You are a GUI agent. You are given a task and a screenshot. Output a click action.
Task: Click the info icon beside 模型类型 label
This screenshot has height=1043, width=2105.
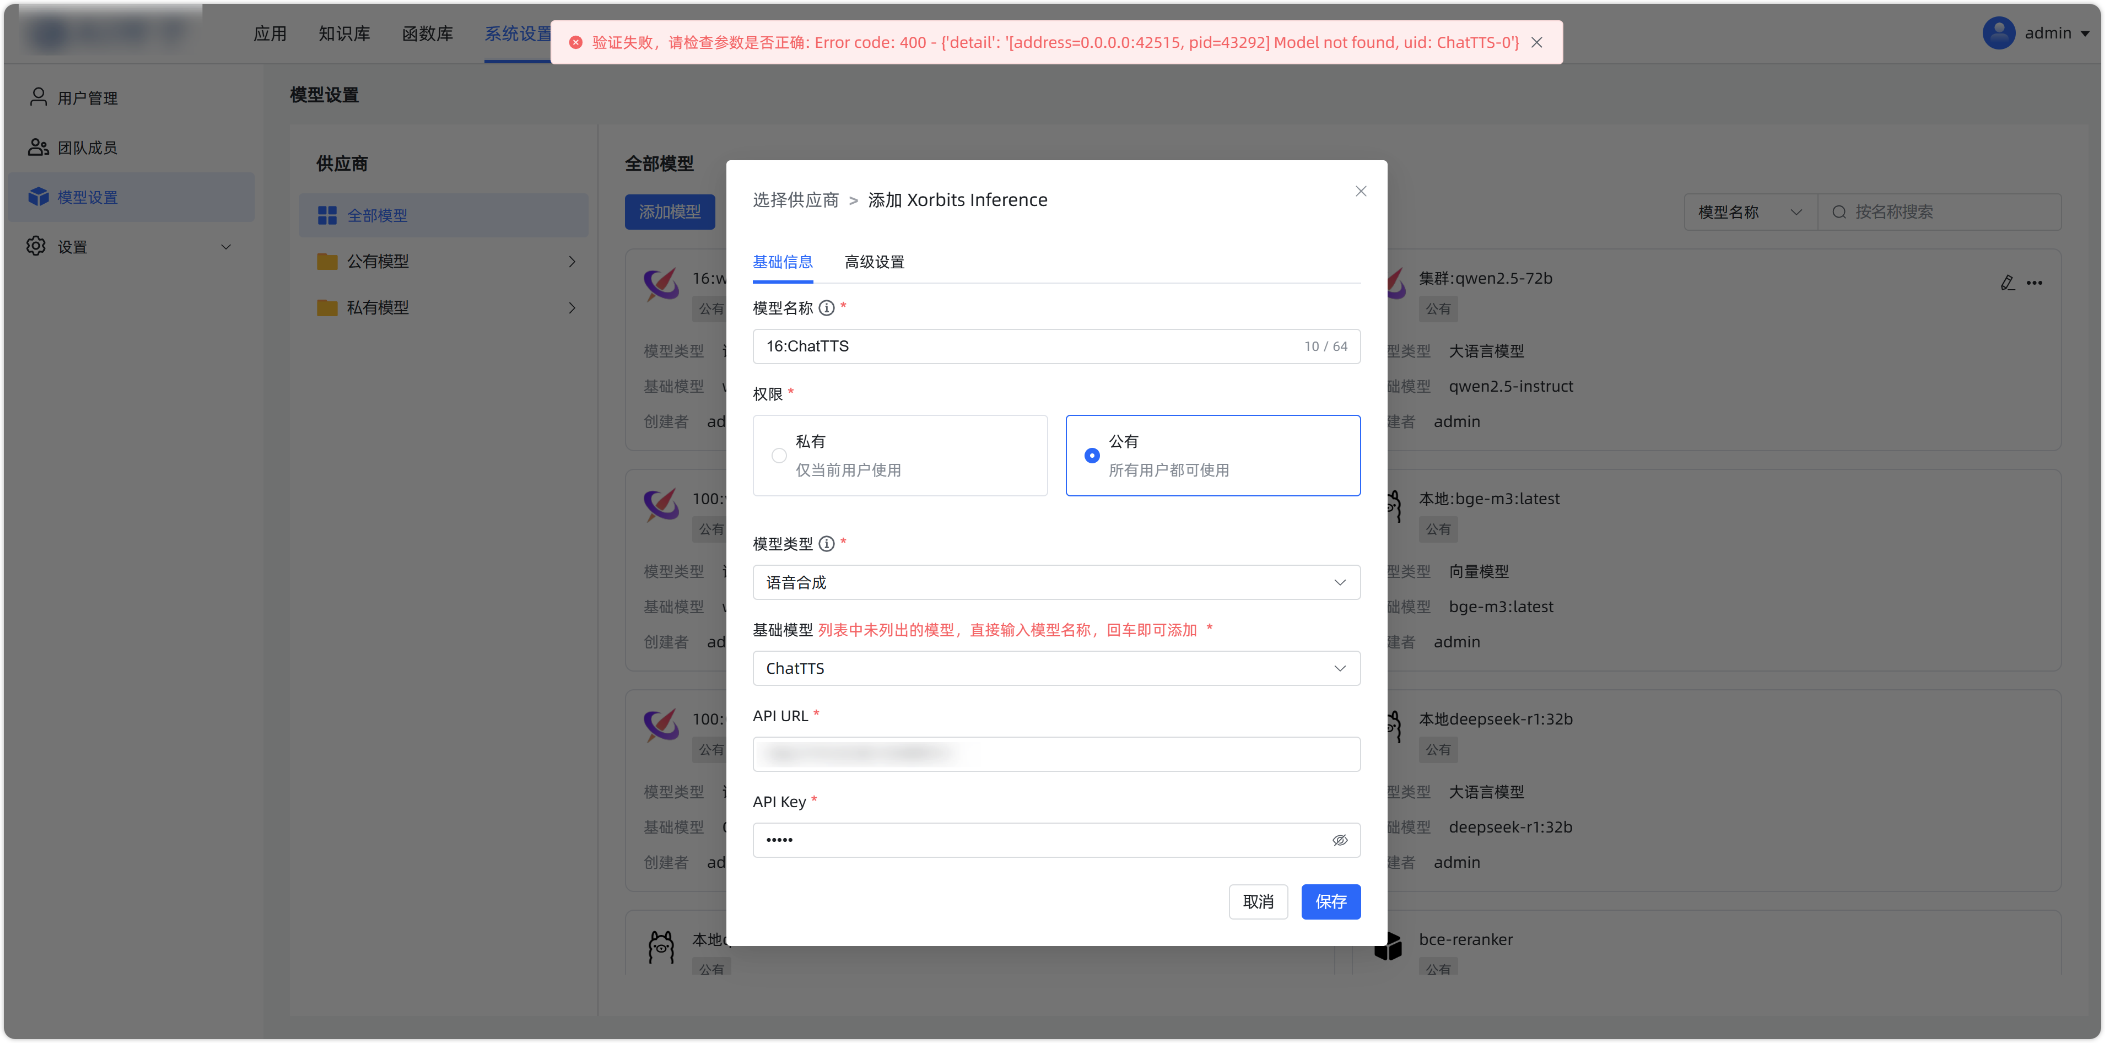coord(826,544)
